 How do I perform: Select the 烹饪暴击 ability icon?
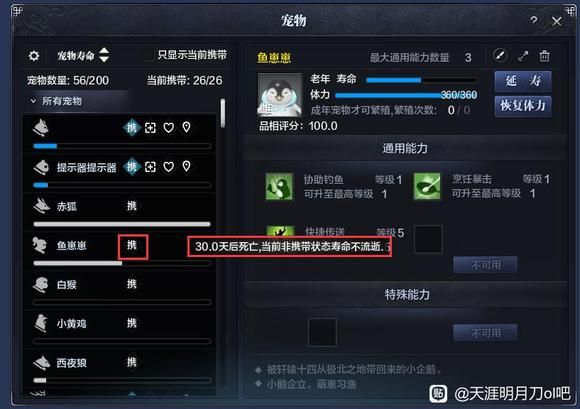click(x=427, y=186)
